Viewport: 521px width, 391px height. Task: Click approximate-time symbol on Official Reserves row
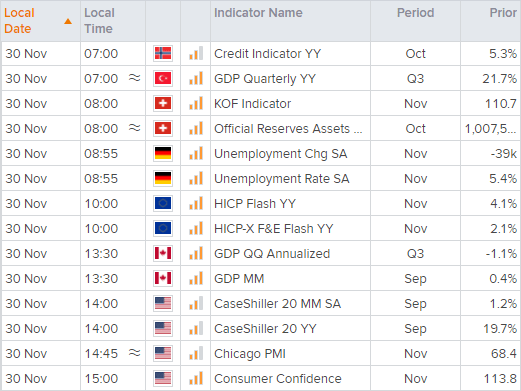point(135,128)
